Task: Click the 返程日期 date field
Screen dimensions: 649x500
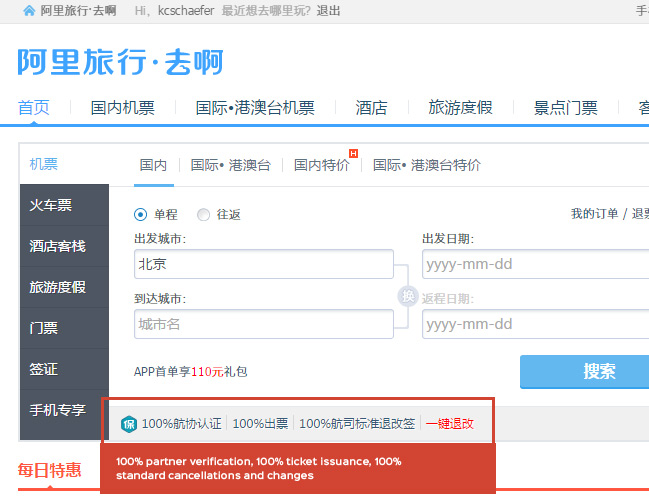Action: (536, 324)
